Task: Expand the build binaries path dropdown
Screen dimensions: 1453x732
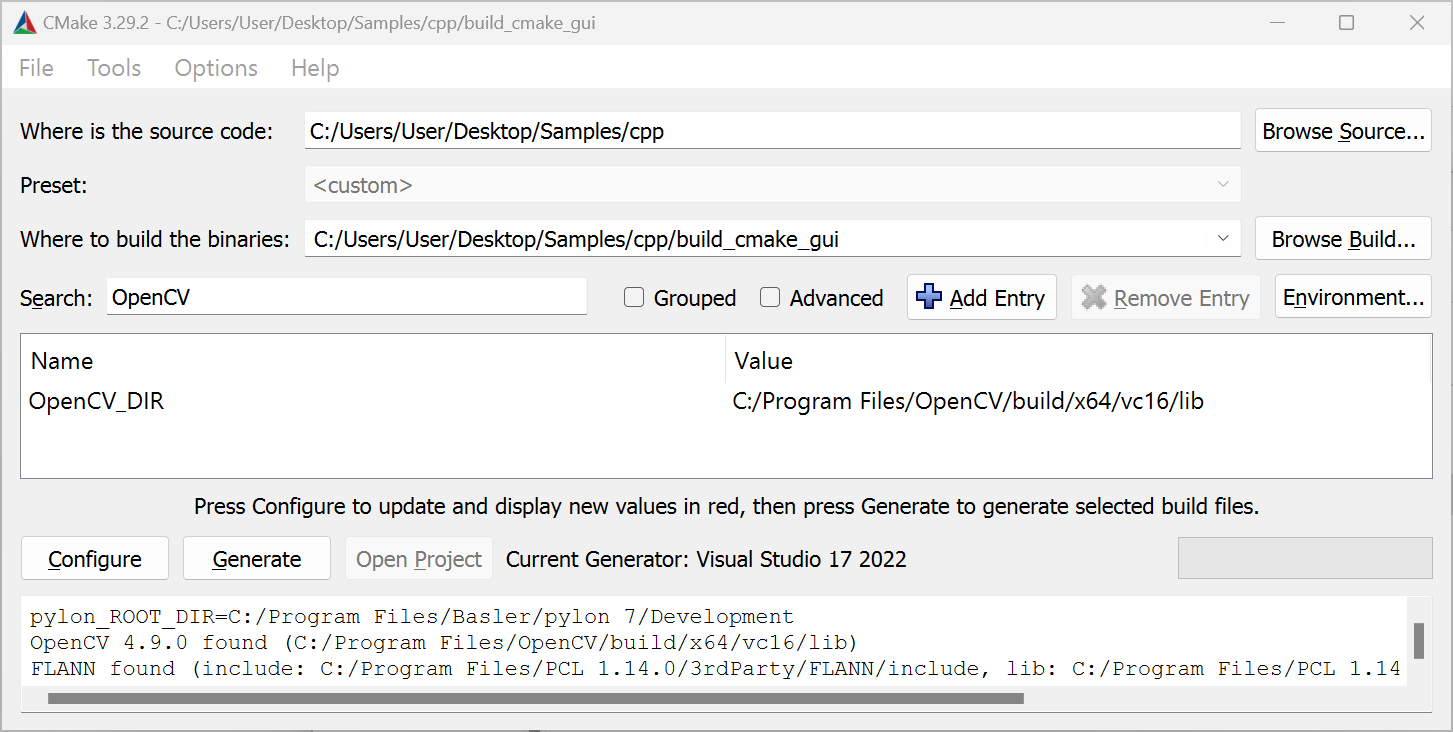Action: coord(1223,239)
